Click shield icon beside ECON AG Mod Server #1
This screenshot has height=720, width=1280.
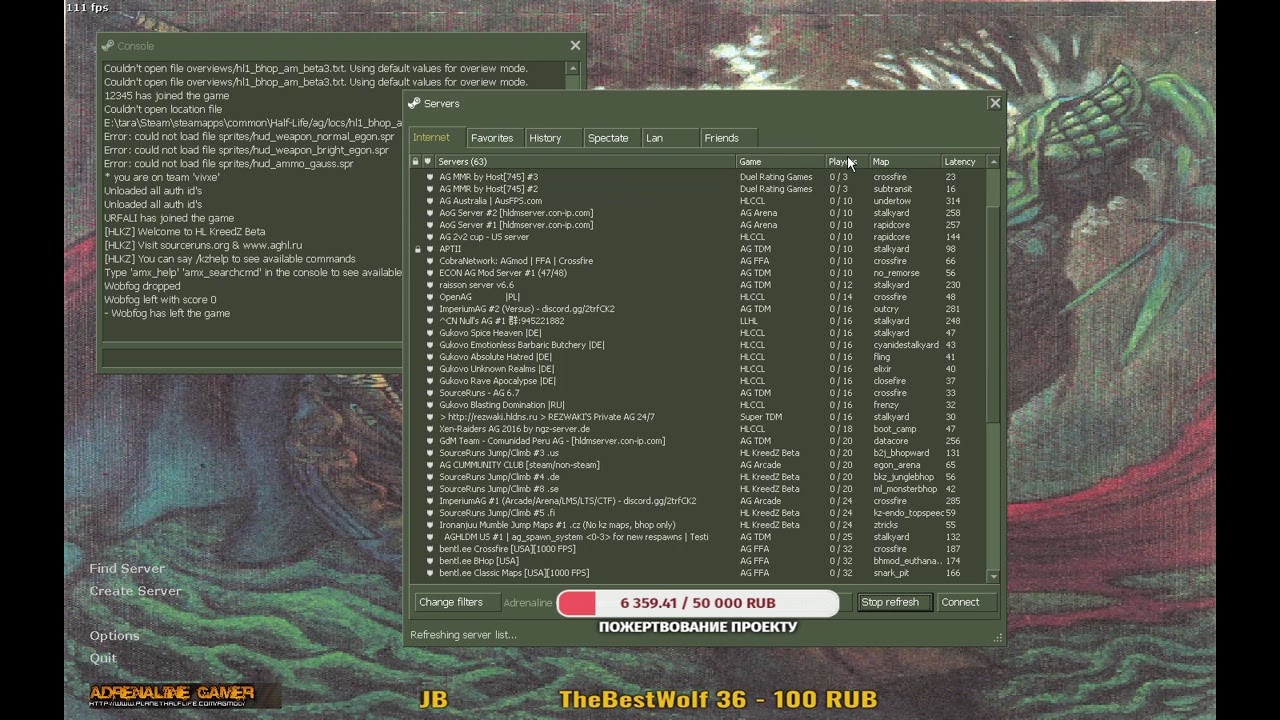pos(430,273)
